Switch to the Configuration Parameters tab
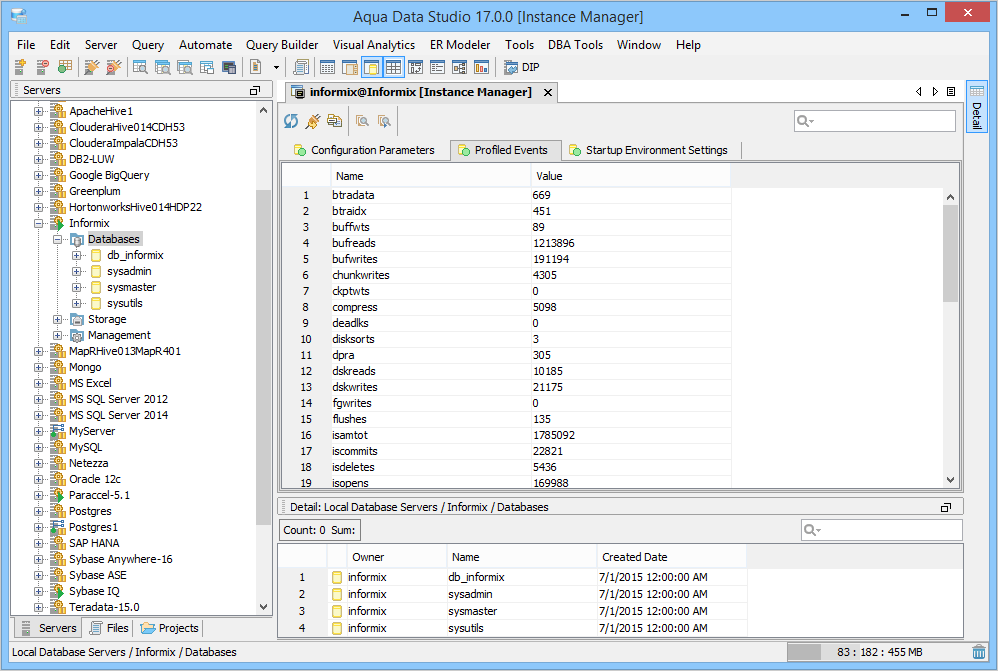998x671 pixels. (x=364, y=150)
